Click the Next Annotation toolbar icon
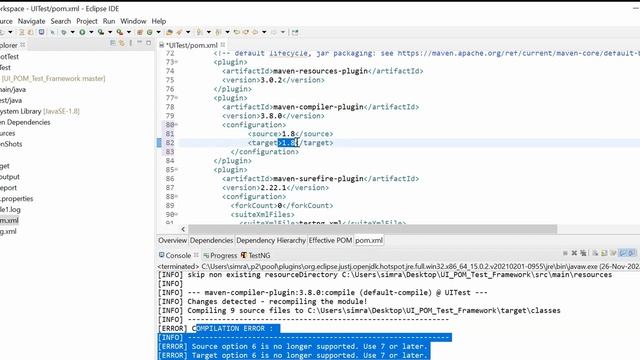640x360 pixels. [200, 32]
